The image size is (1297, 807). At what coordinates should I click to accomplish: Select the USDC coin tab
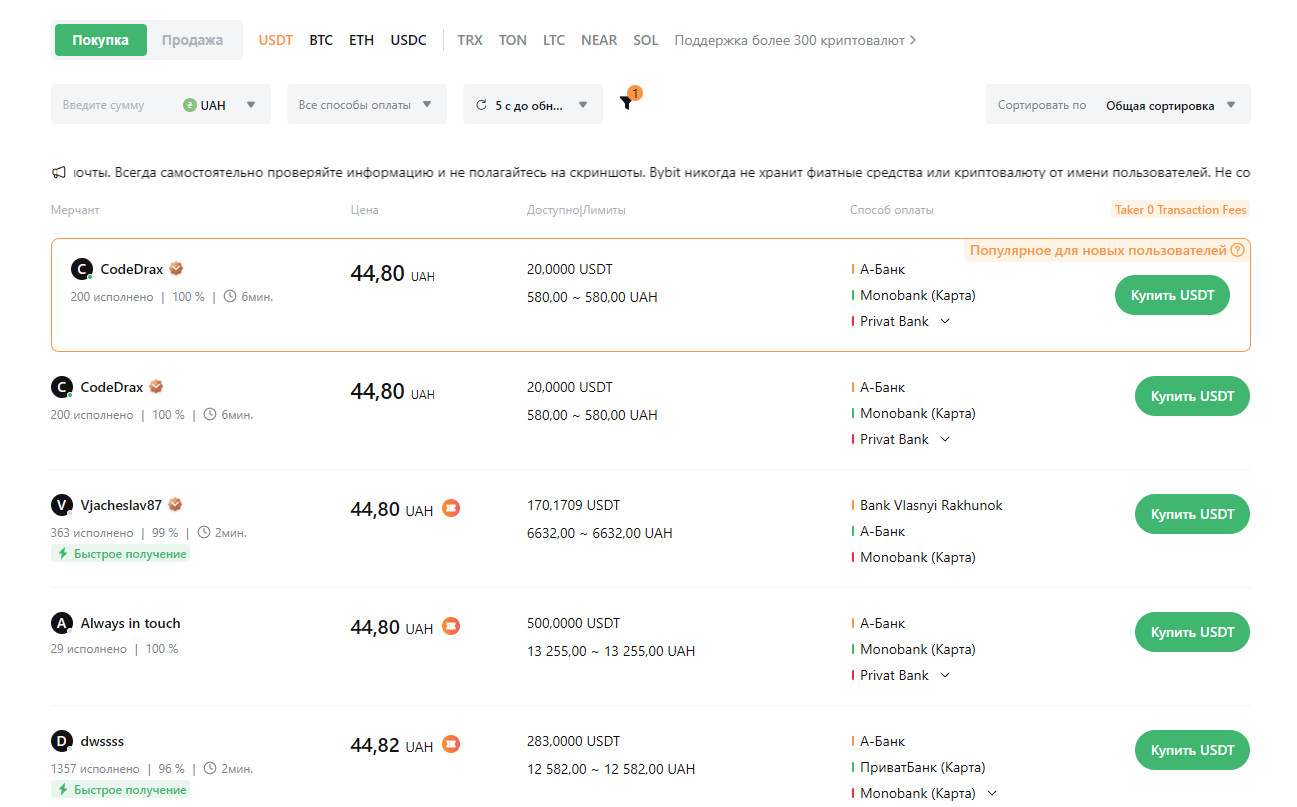(409, 40)
